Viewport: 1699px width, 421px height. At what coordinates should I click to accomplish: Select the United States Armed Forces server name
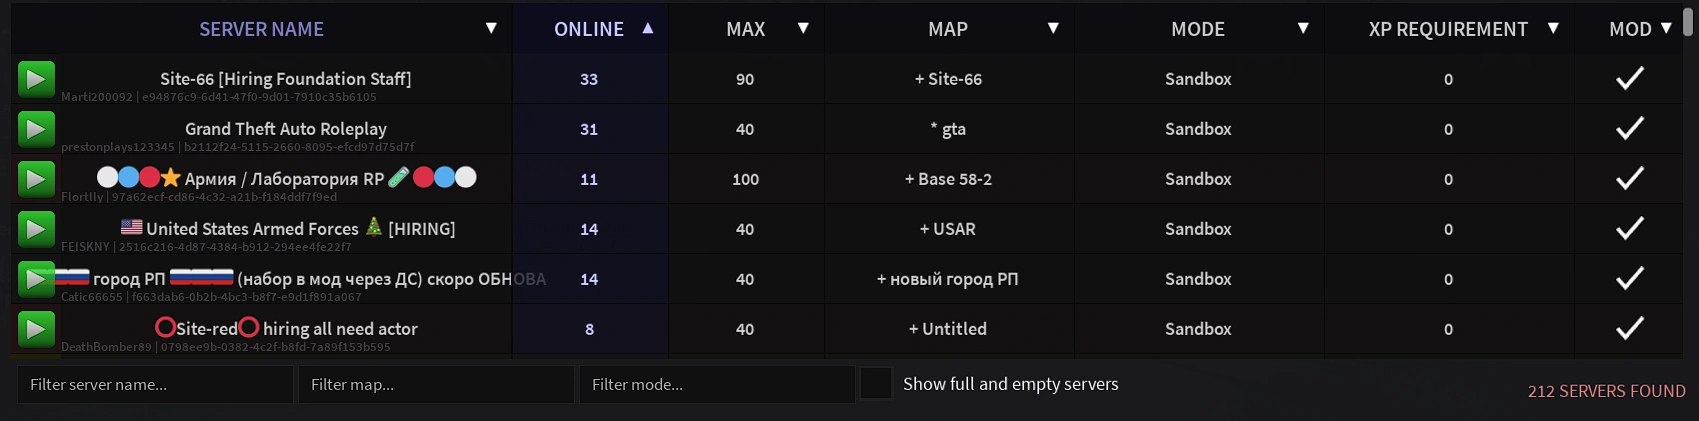pyautogui.click(x=252, y=229)
